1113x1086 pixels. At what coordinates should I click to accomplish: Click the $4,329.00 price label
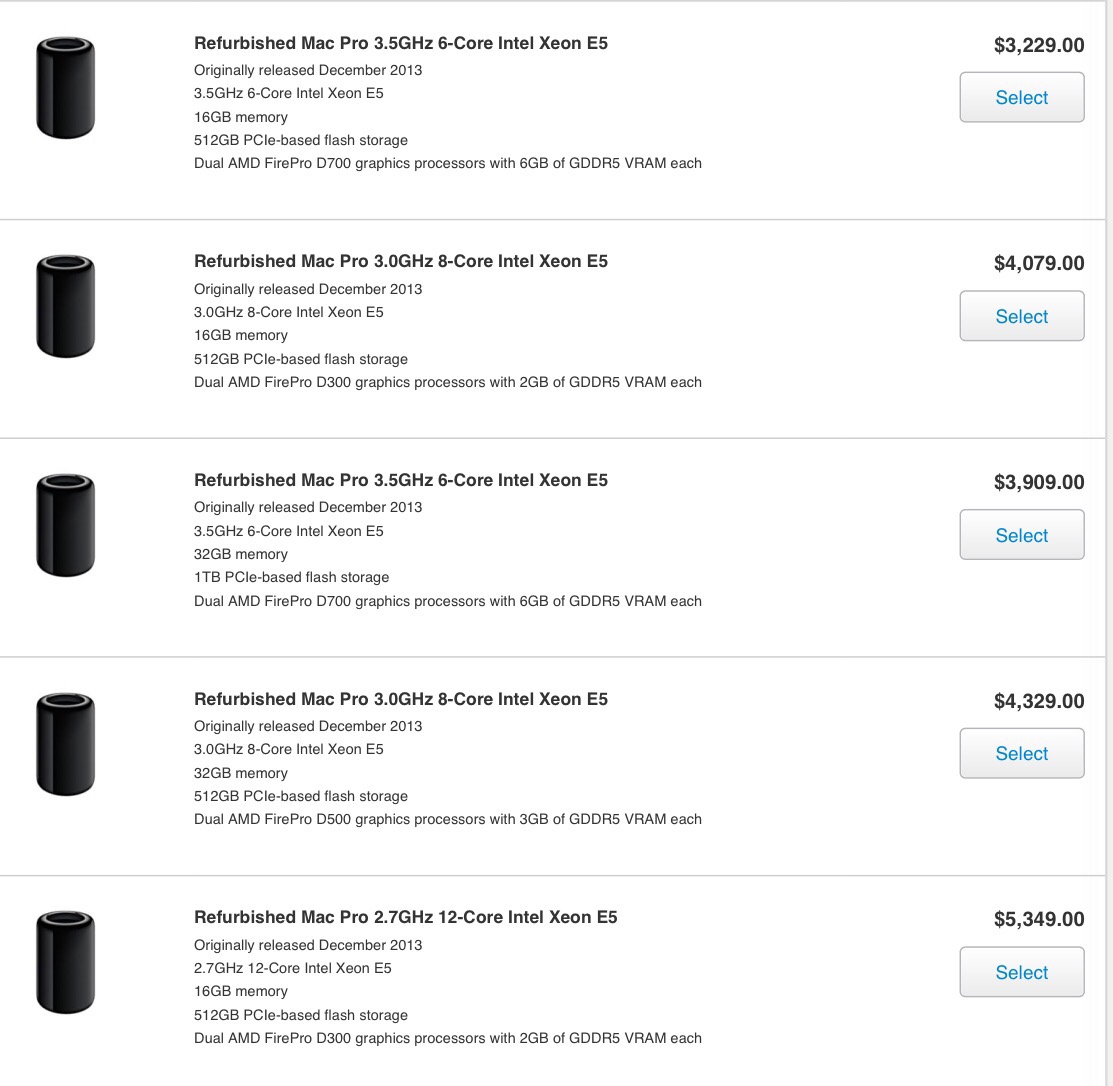(1039, 701)
